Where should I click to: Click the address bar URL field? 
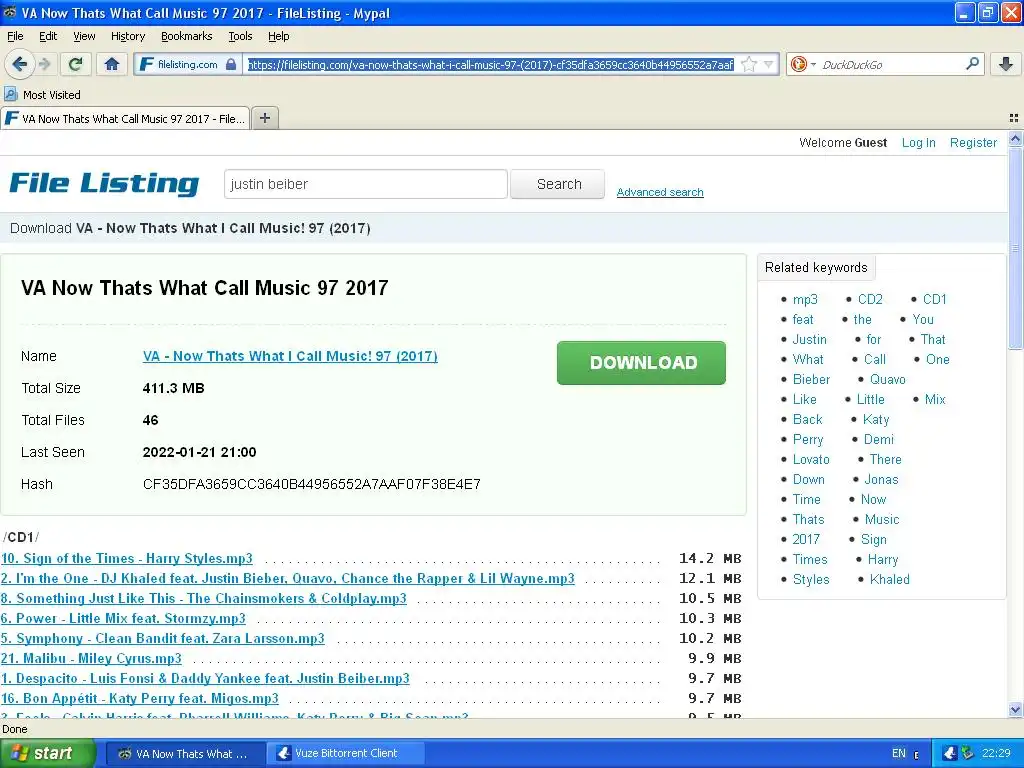click(491, 64)
